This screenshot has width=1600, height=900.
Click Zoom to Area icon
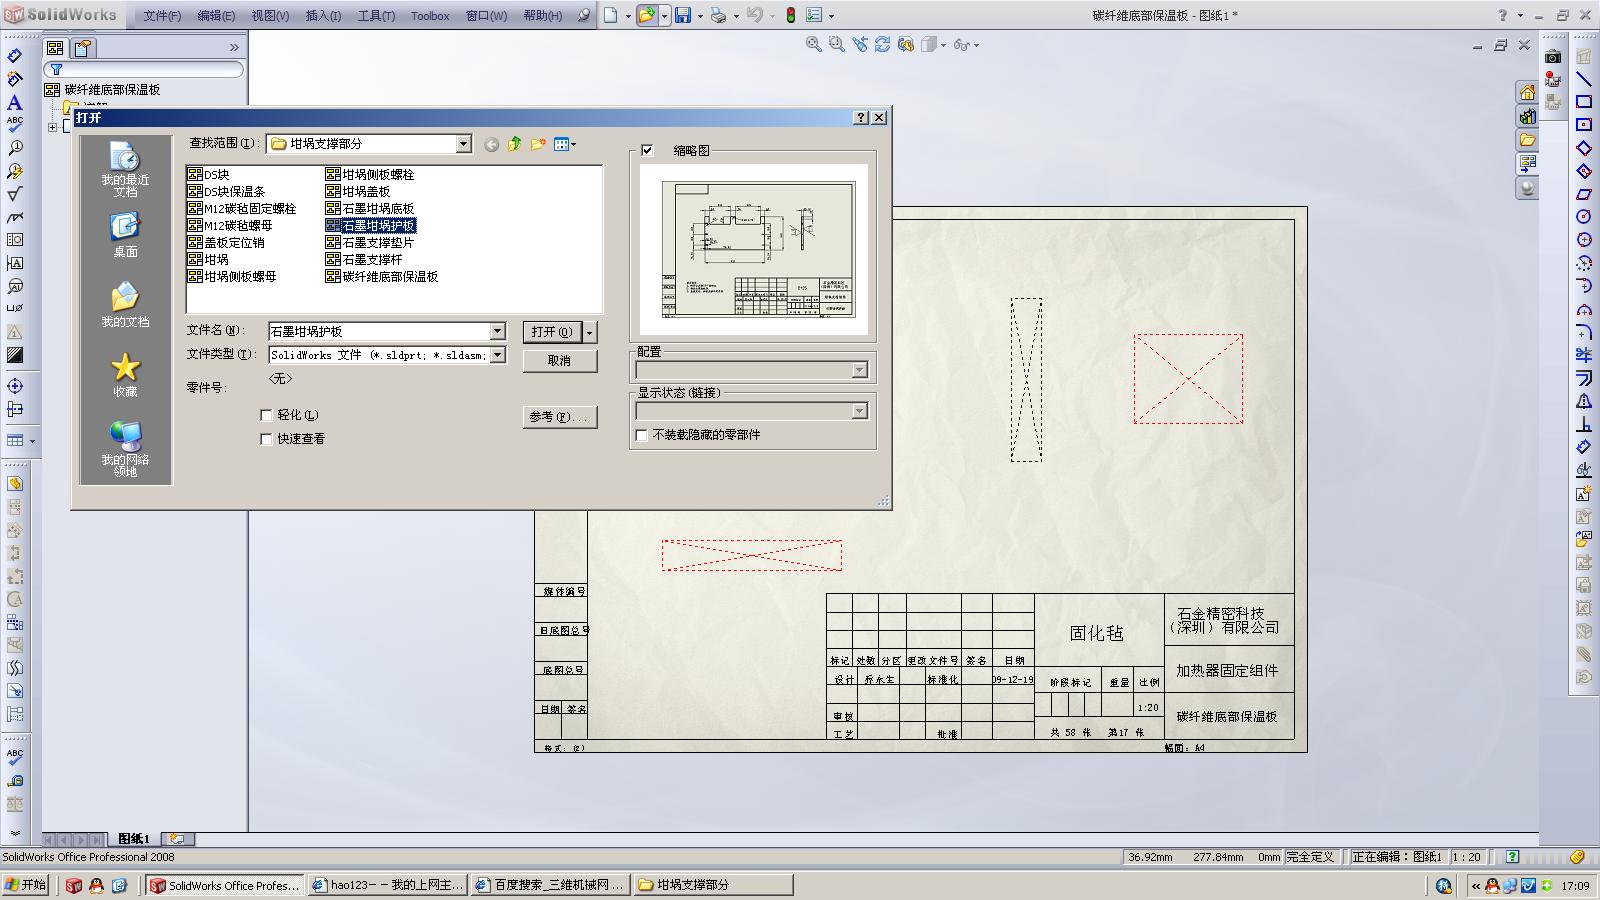[837, 44]
